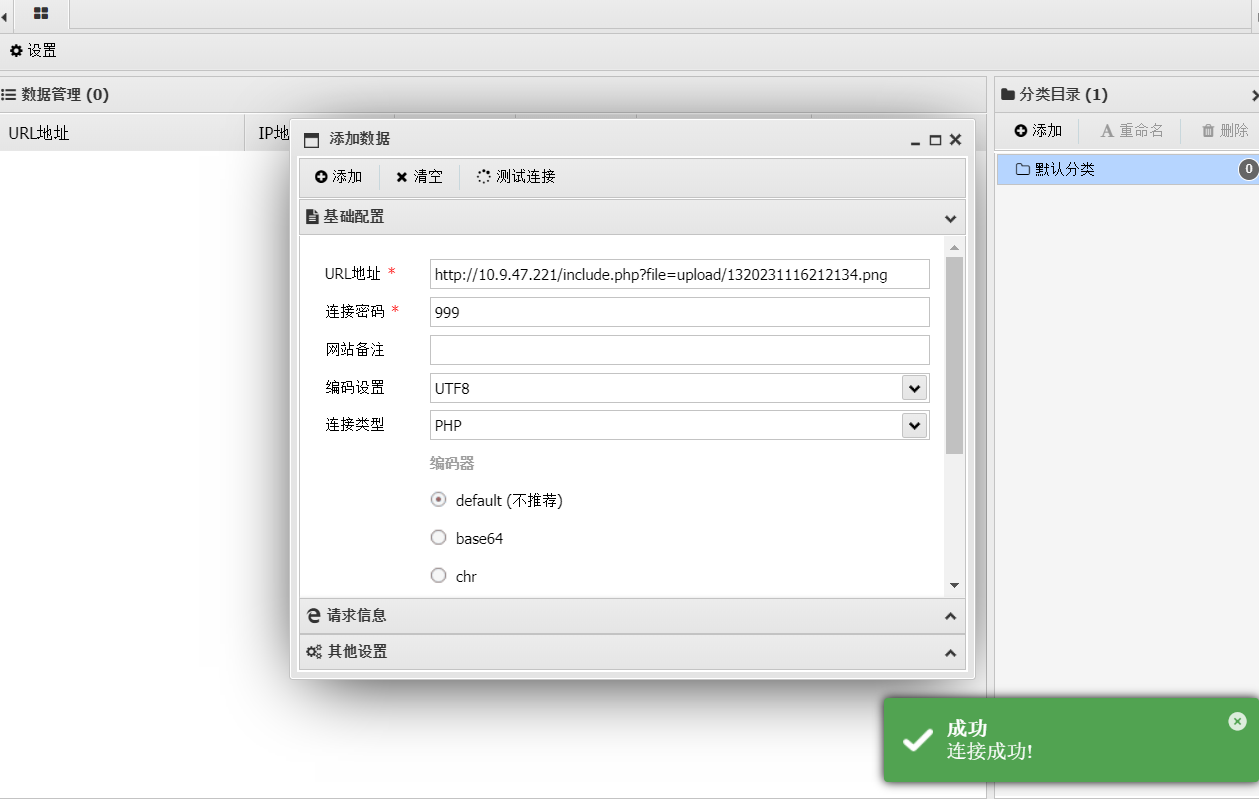Screen dimensions: 1259x799
Task: Click 删除 in the 分类目录 panel
Action: [x=1224, y=131]
